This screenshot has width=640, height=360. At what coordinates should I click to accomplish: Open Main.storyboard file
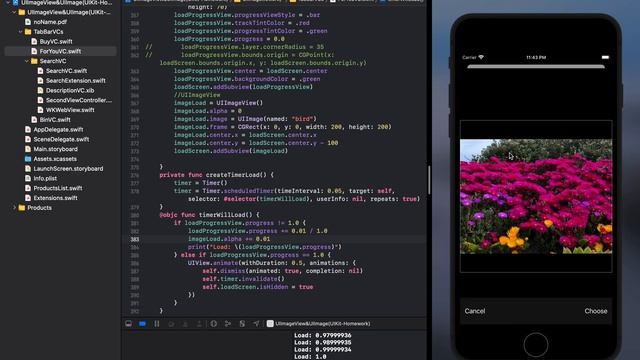56,149
